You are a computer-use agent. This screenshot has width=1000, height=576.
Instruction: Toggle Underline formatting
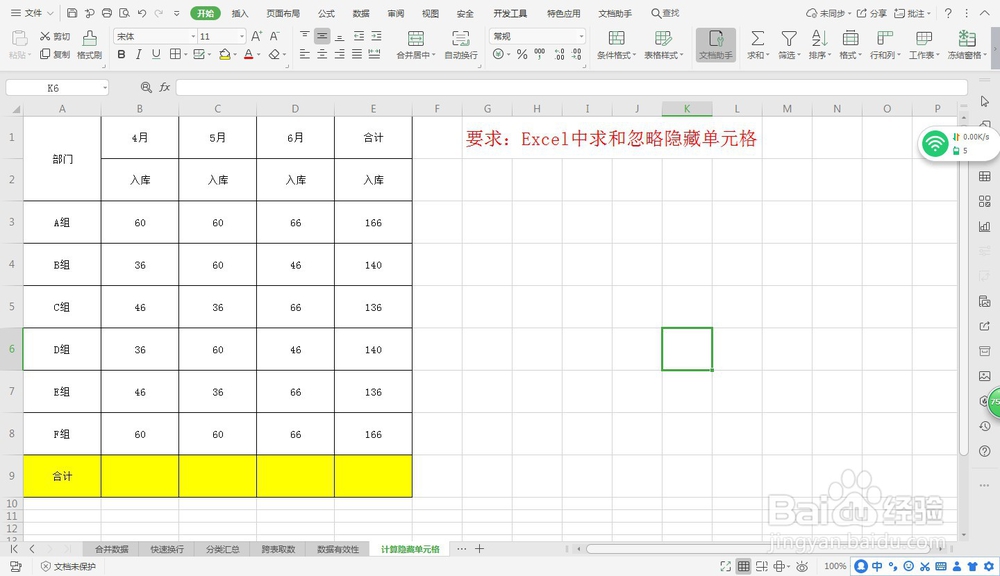[156, 54]
